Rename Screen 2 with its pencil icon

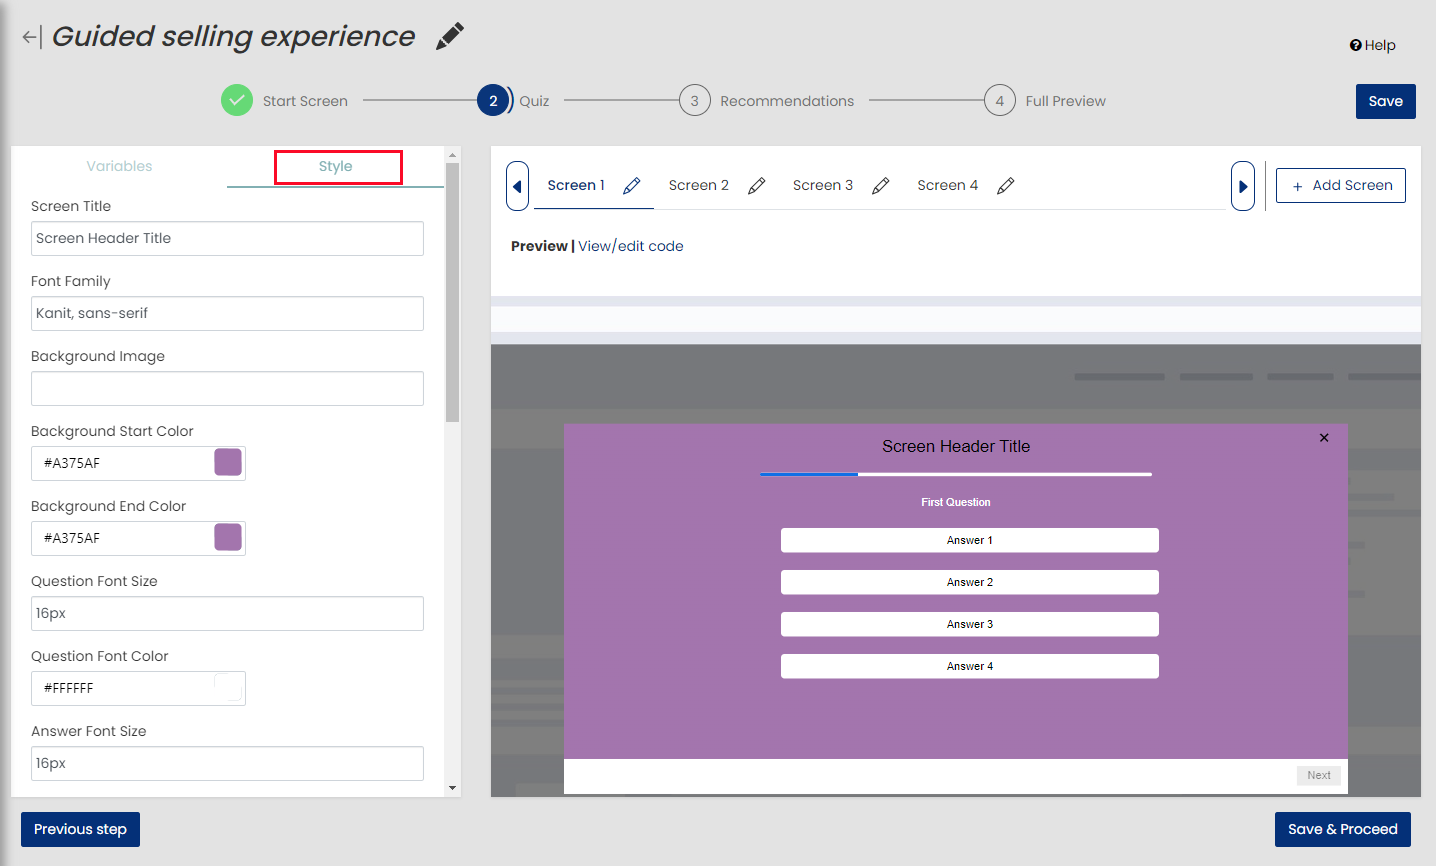point(757,186)
